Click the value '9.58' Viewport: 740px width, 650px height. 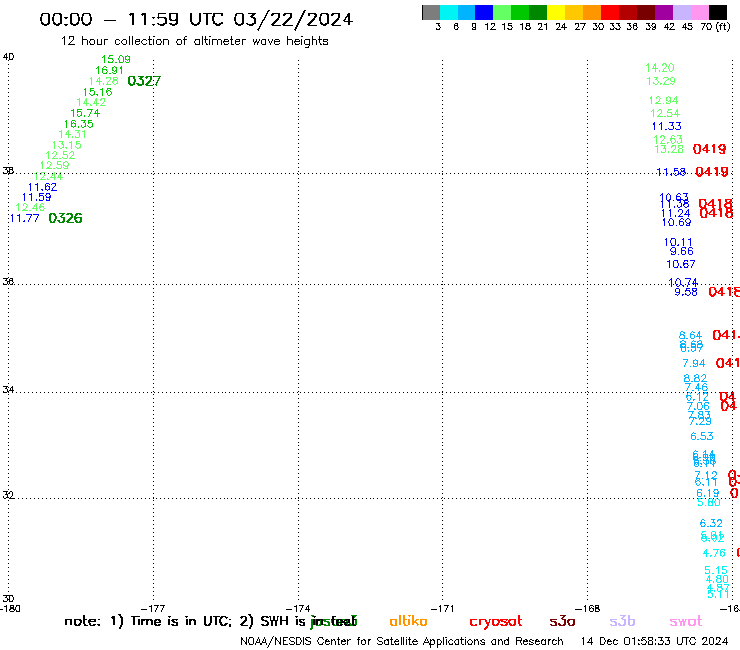point(686,292)
